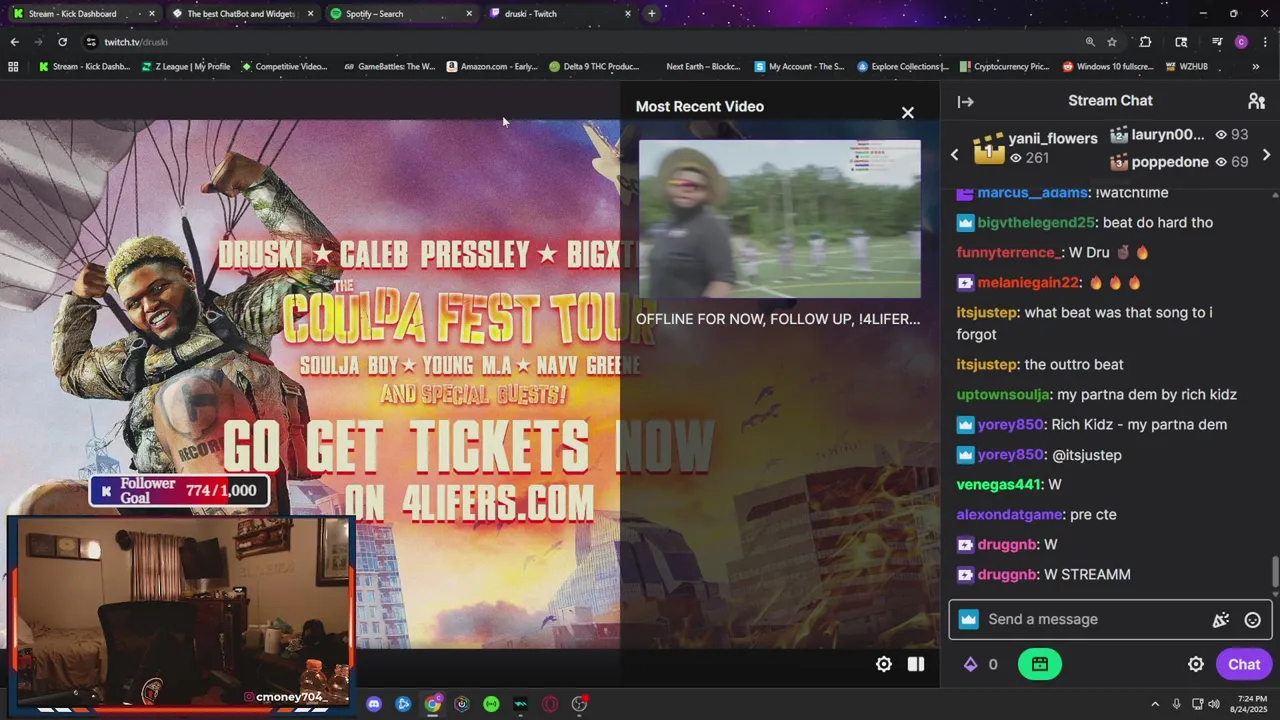Open a new browser tab
The image size is (1280, 720).
(x=651, y=14)
